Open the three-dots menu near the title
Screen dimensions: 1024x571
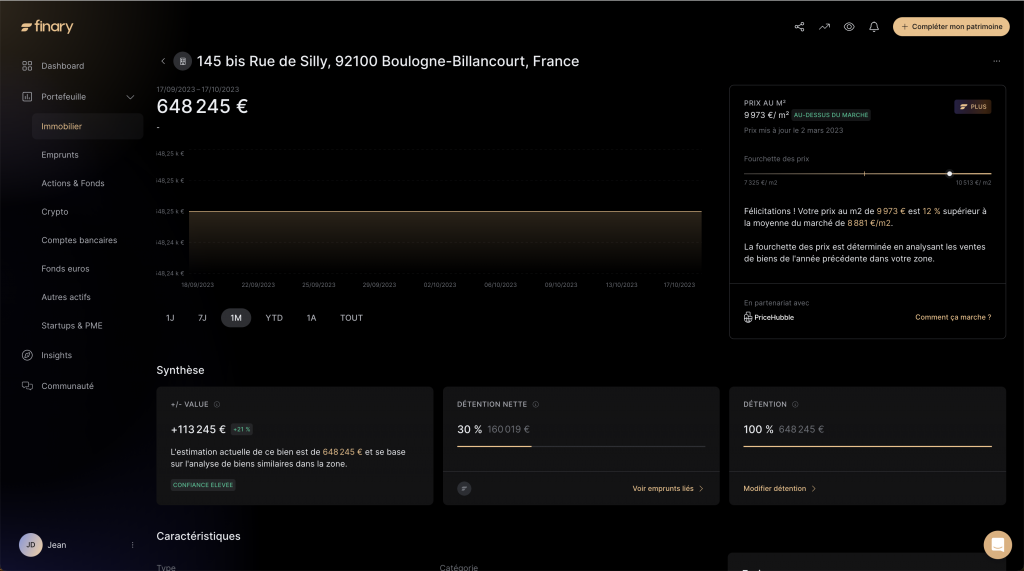[x=997, y=61]
